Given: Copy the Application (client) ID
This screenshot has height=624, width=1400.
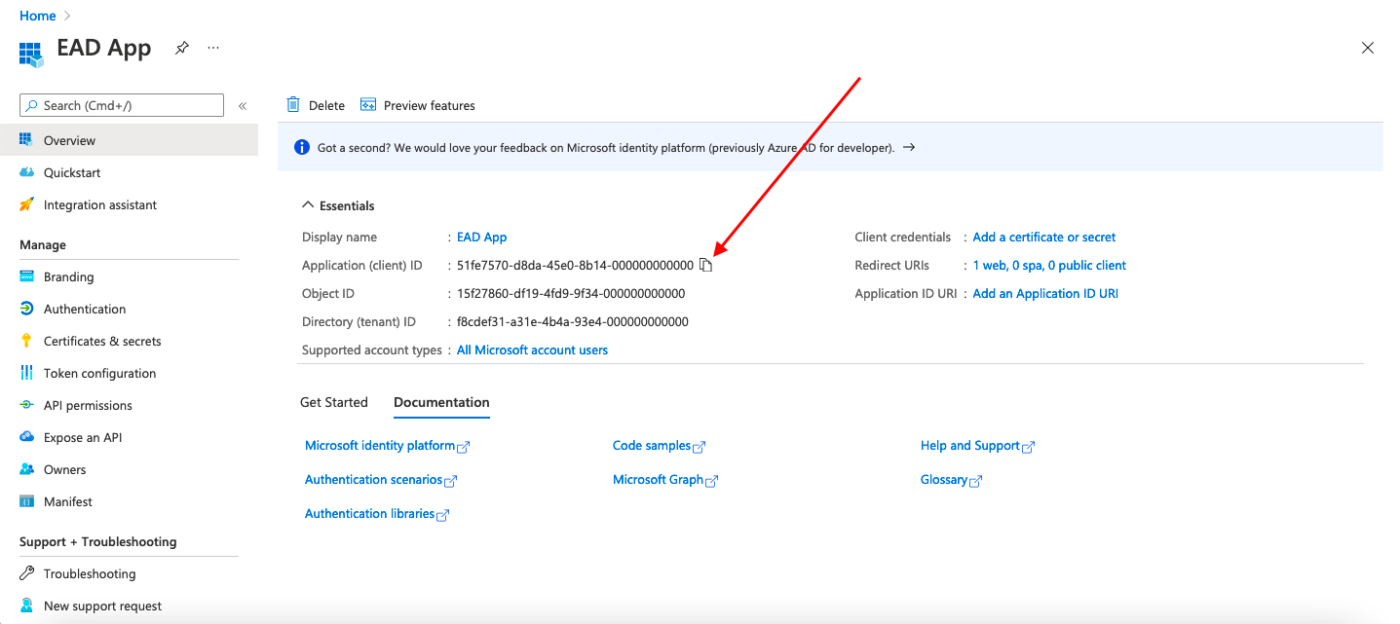Looking at the screenshot, I should pos(706,265).
